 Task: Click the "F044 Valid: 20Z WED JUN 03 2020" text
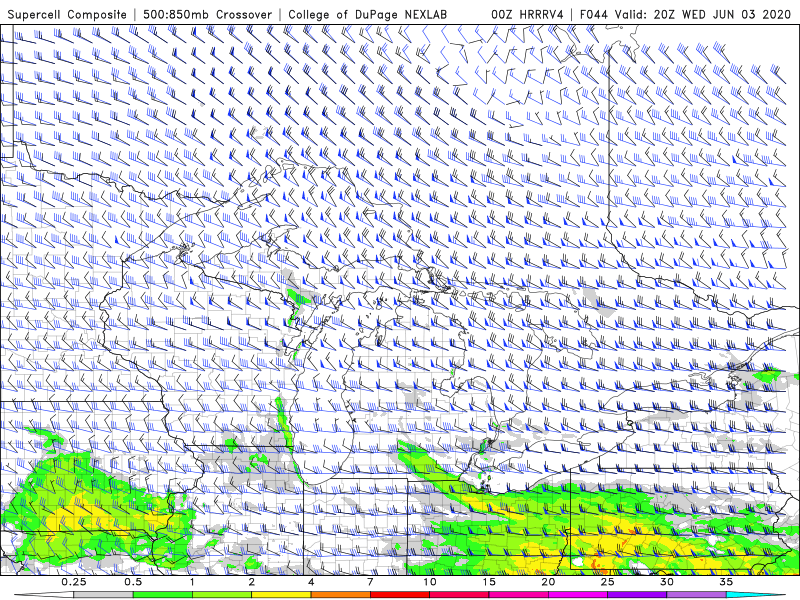pos(687,14)
